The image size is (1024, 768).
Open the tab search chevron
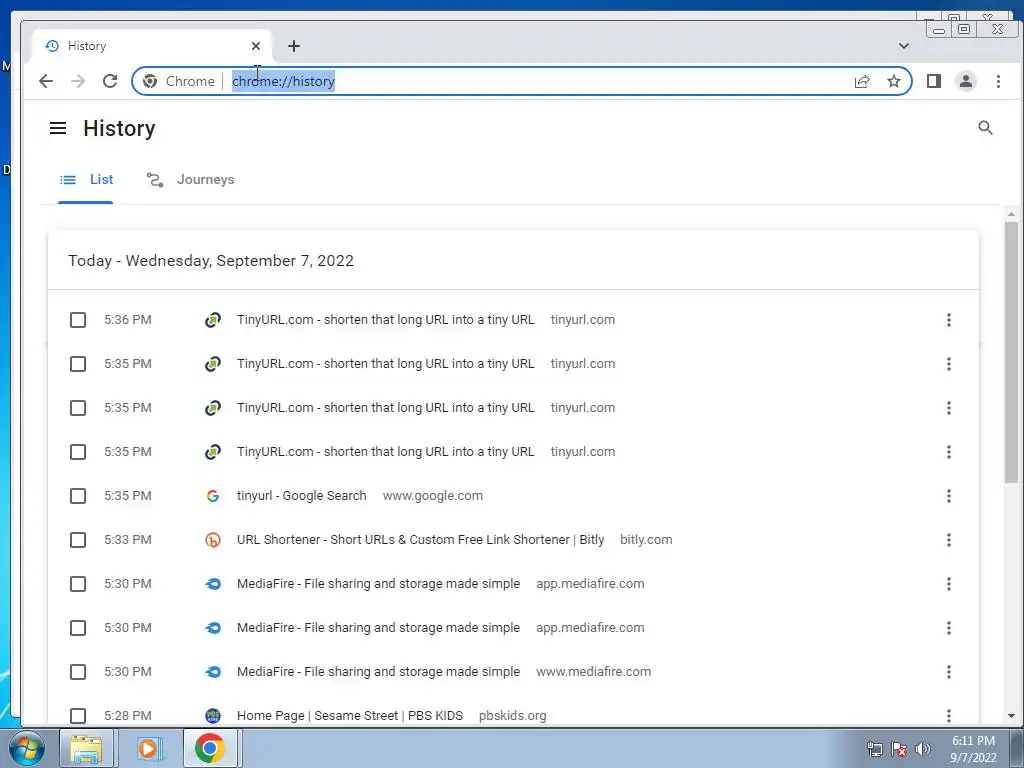[x=904, y=46]
